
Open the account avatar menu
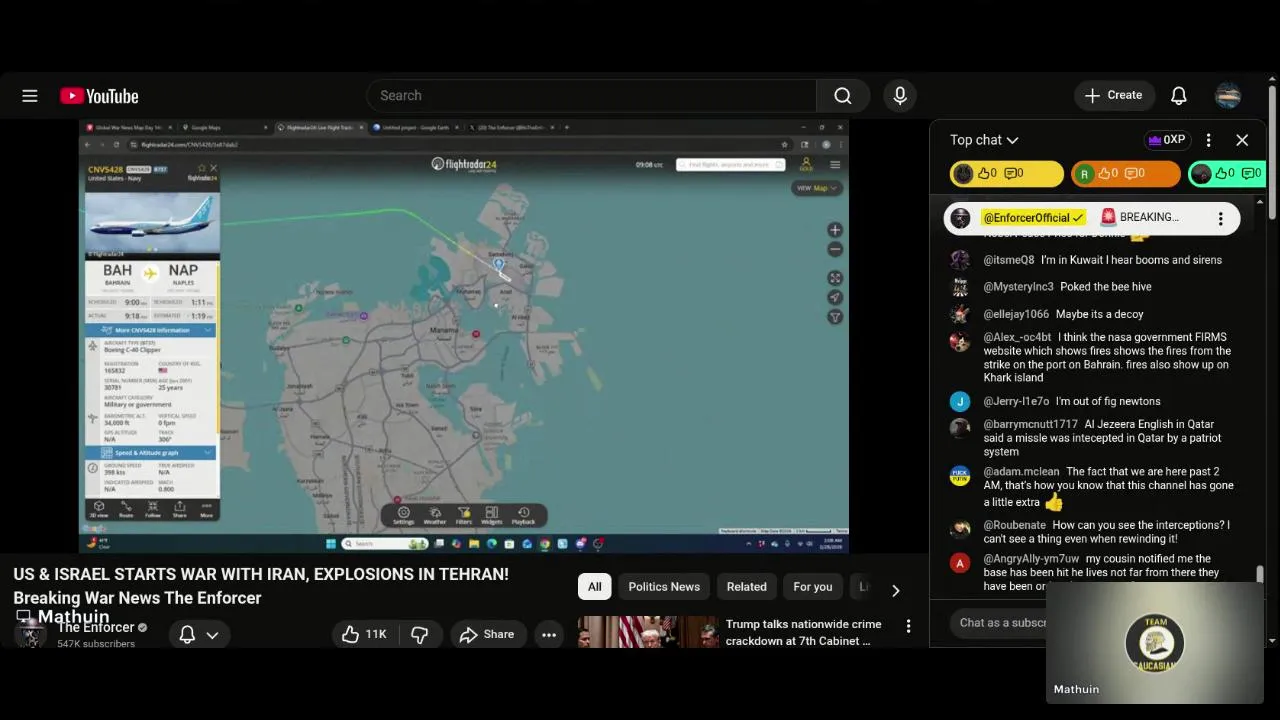(1228, 96)
